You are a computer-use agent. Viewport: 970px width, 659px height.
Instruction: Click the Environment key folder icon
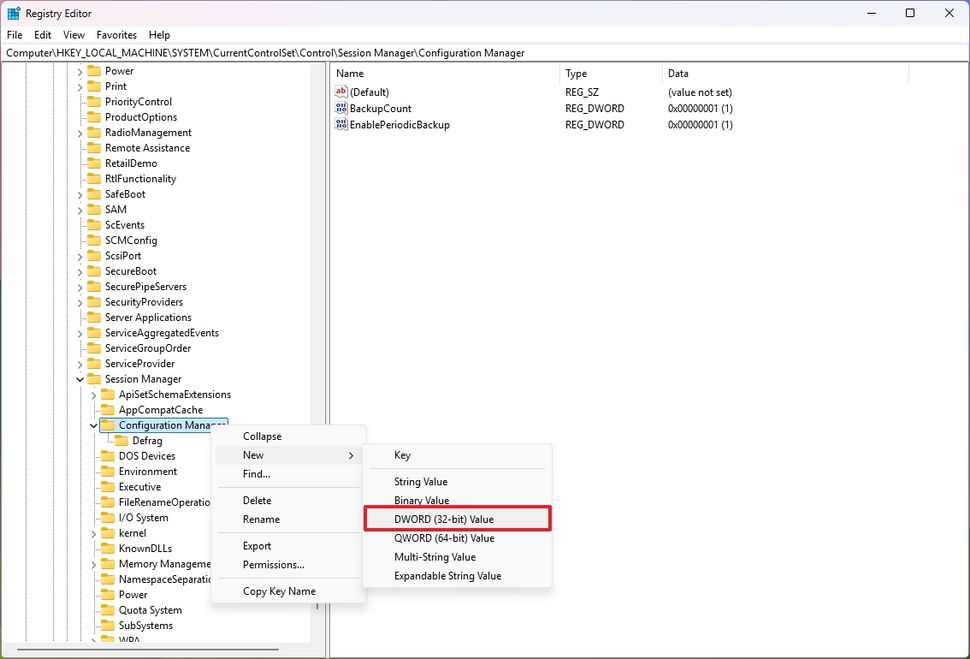point(108,471)
